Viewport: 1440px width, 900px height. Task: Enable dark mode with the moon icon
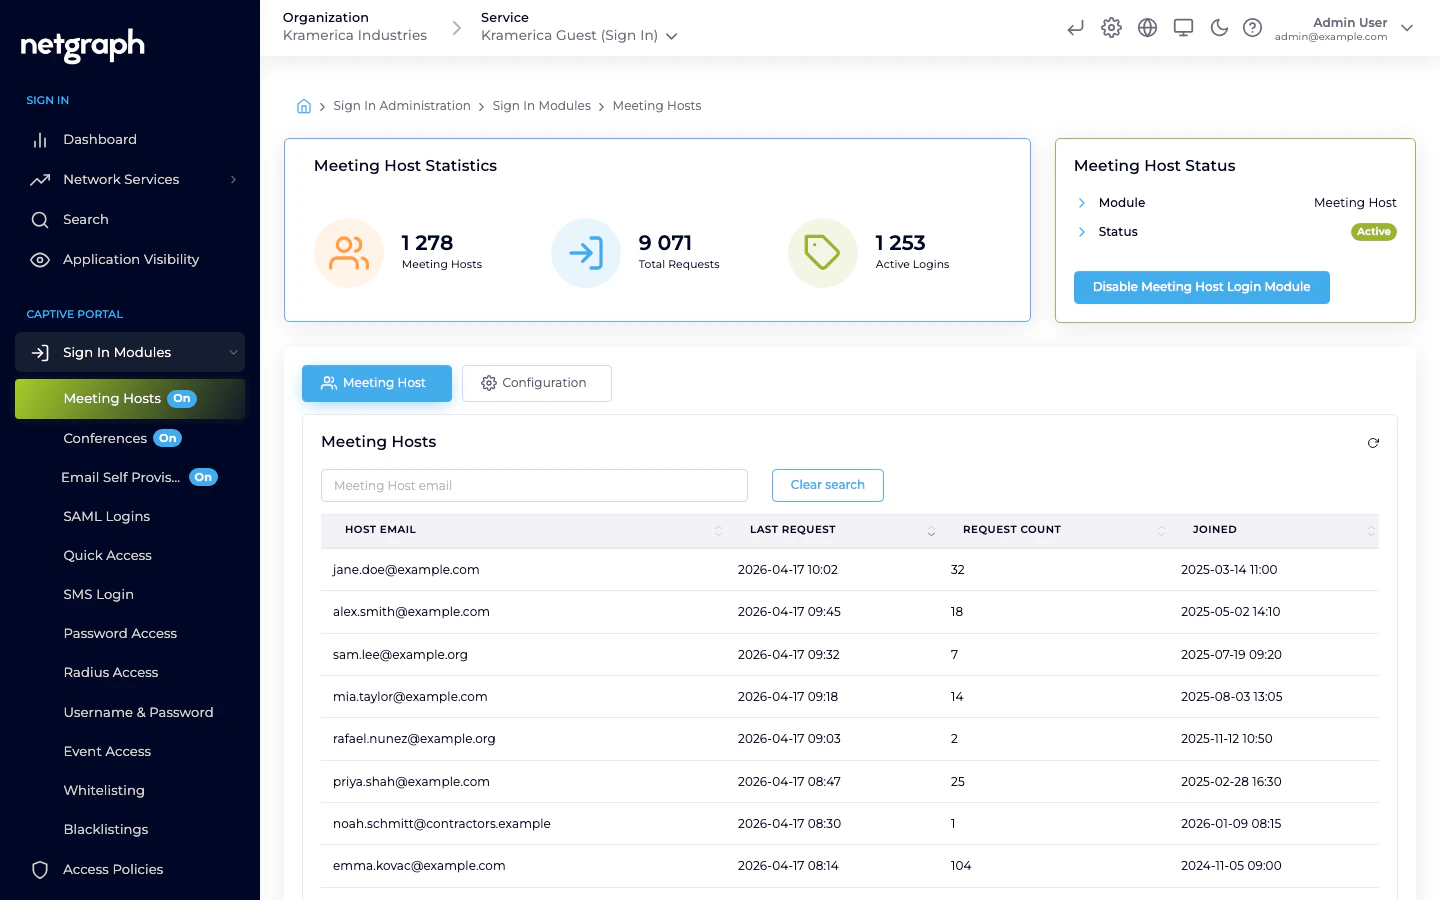tap(1219, 28)
